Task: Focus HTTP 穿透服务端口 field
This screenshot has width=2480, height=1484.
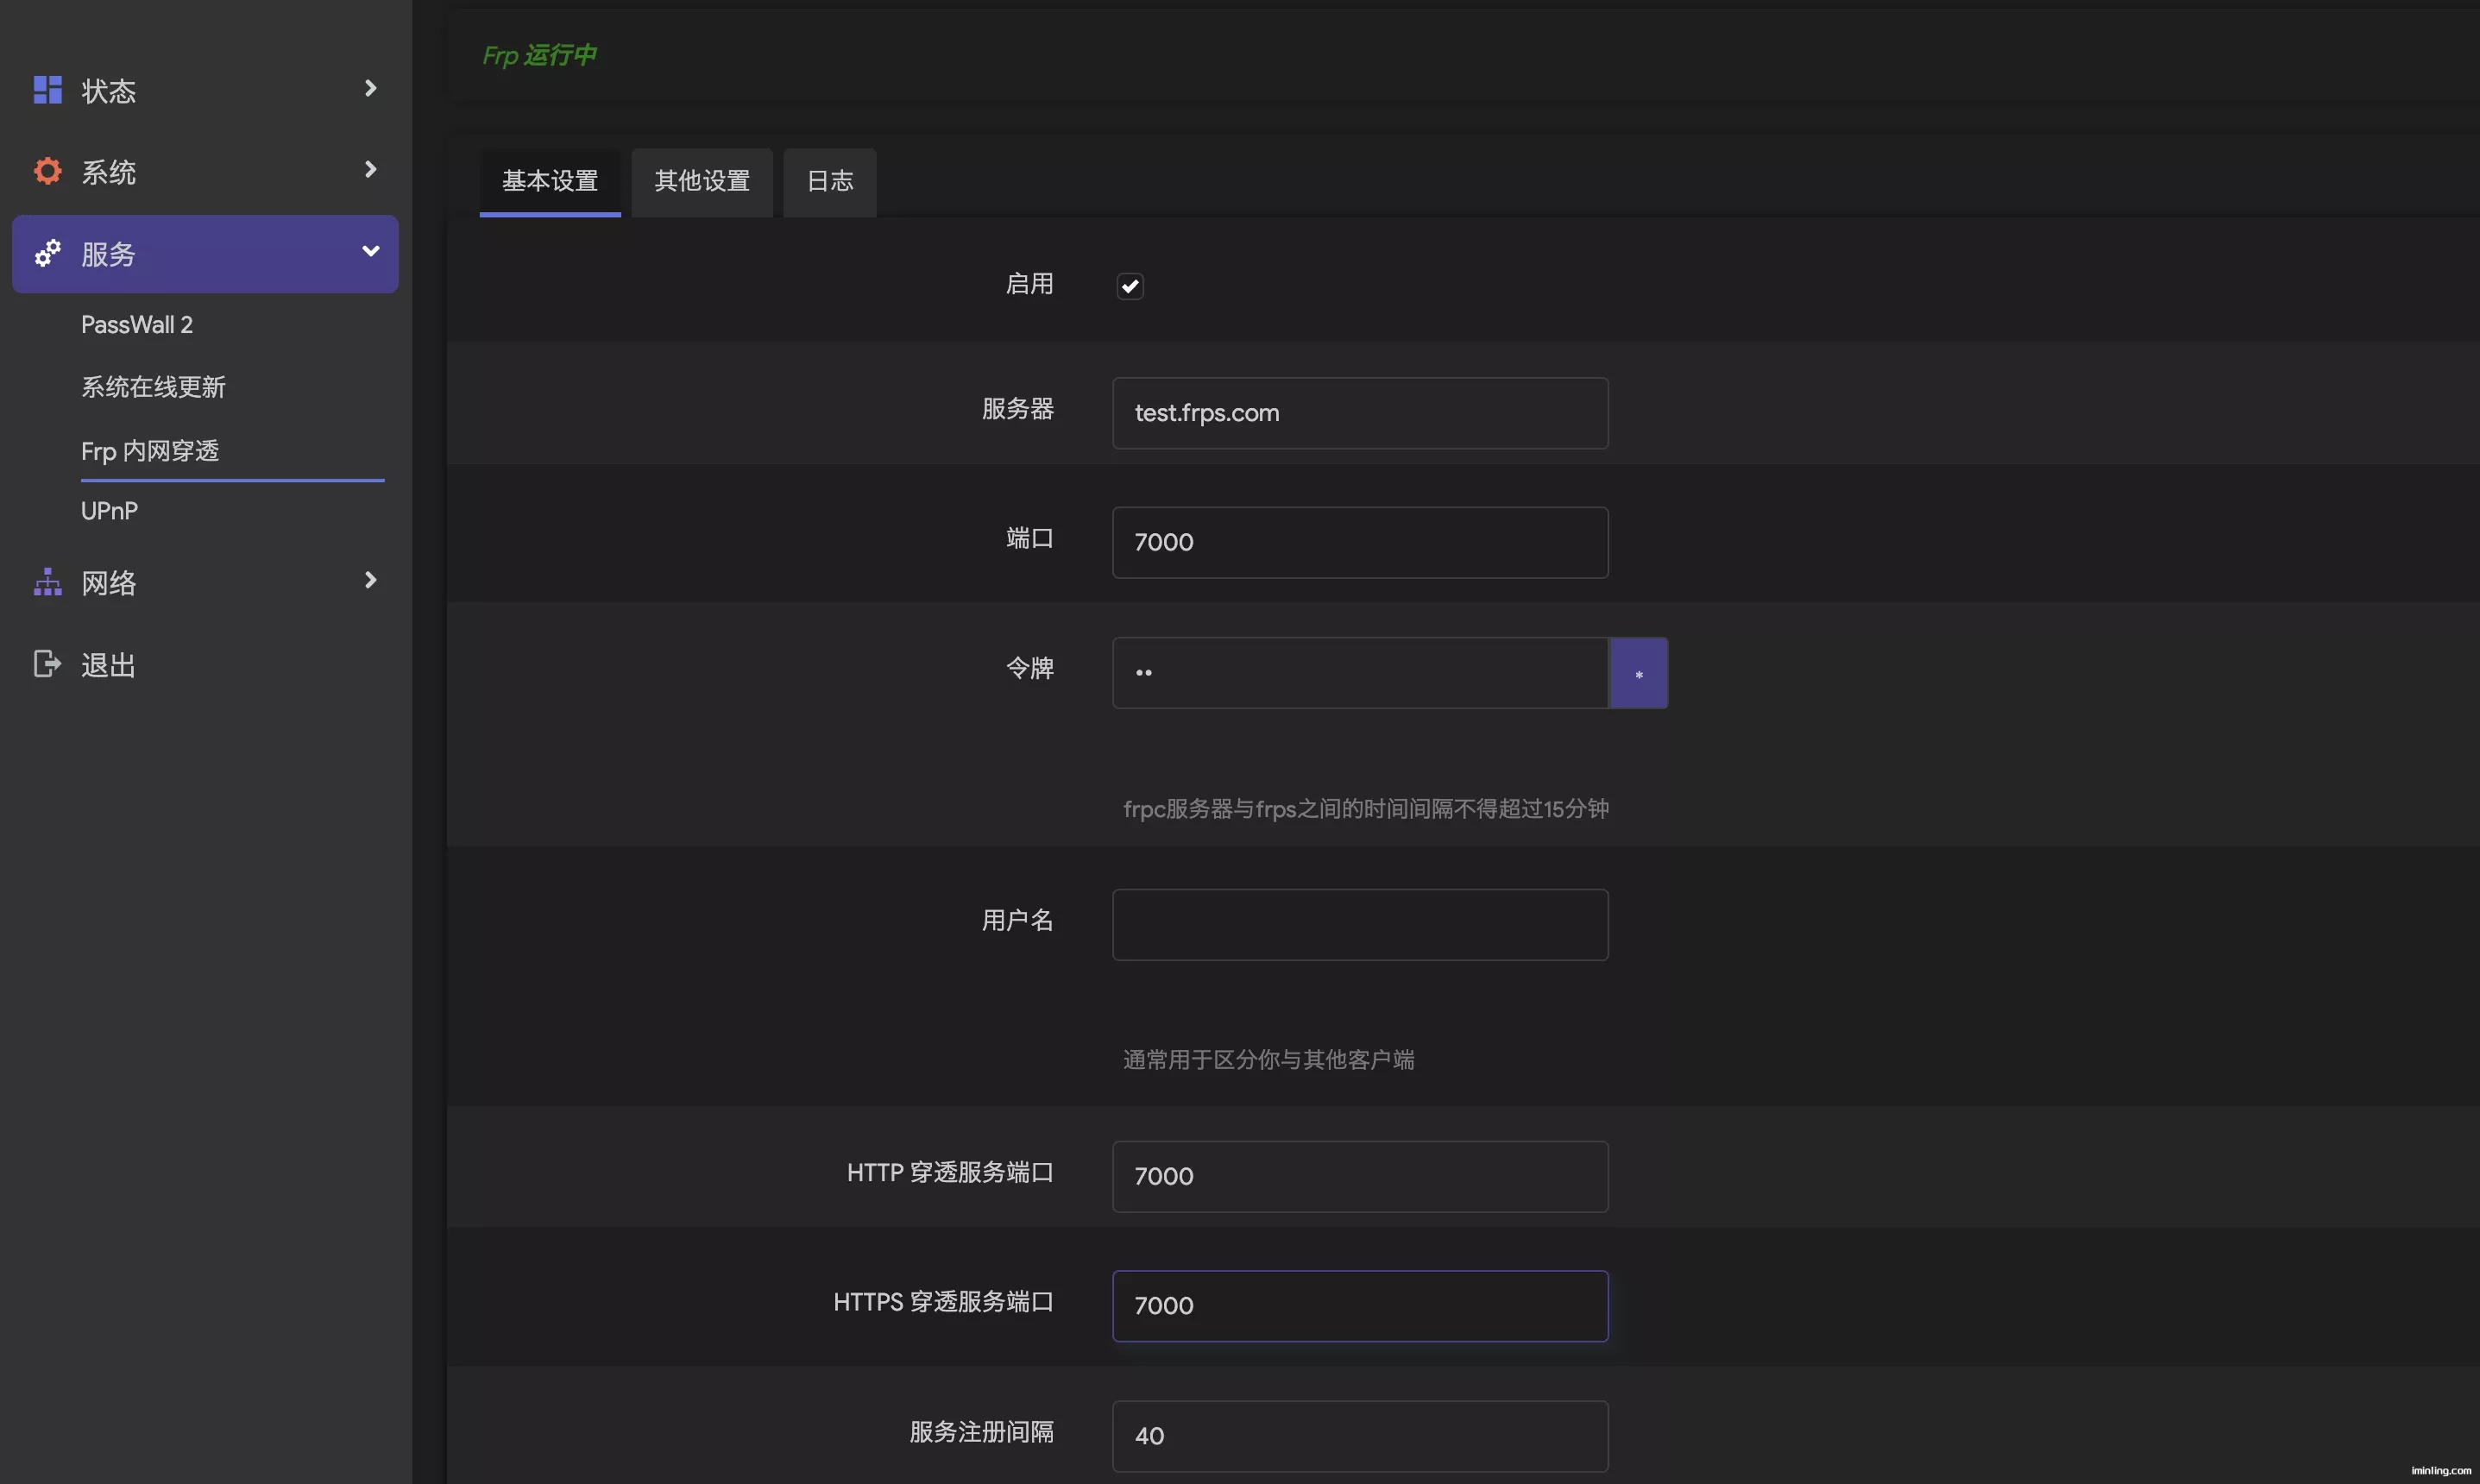Action: pos(1360,1177)
